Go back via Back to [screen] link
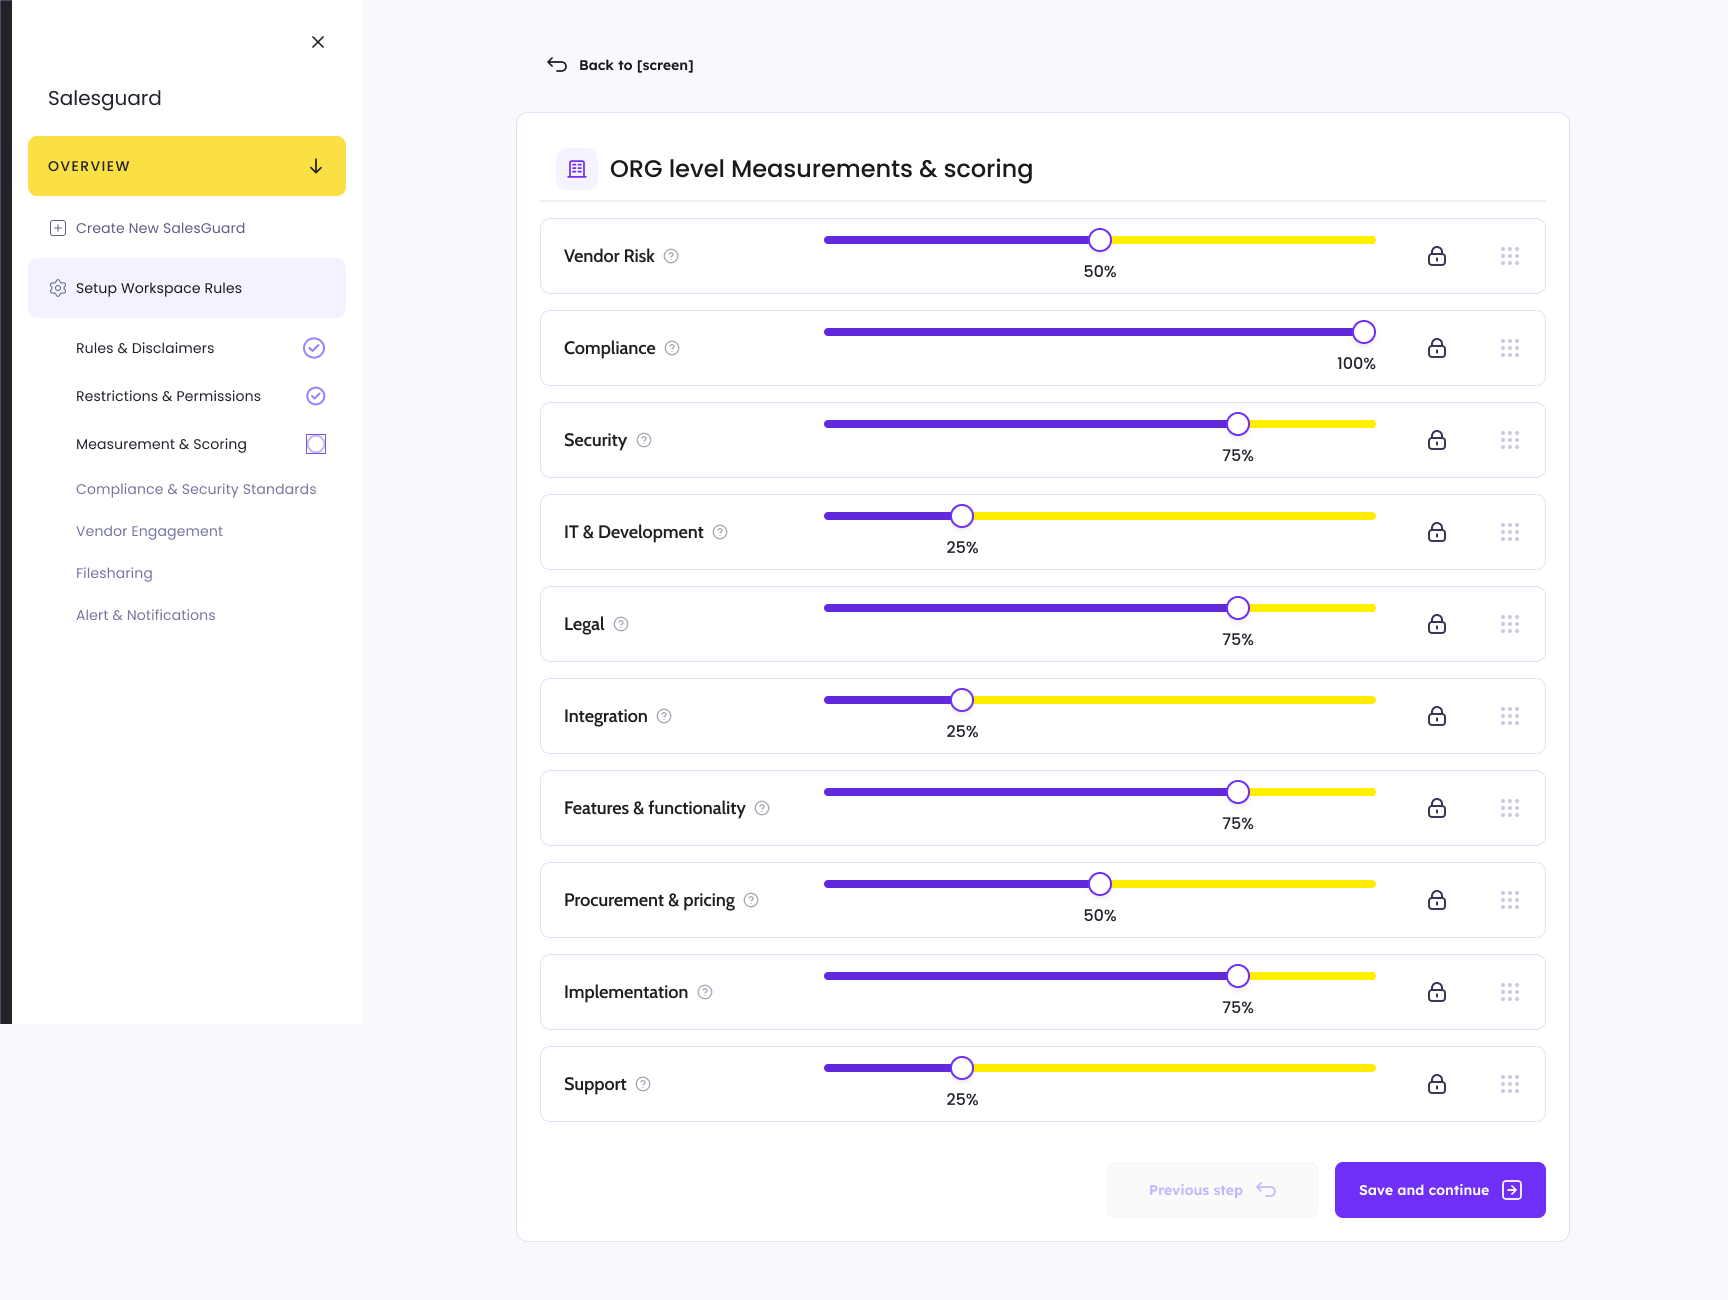 (620, 65)
